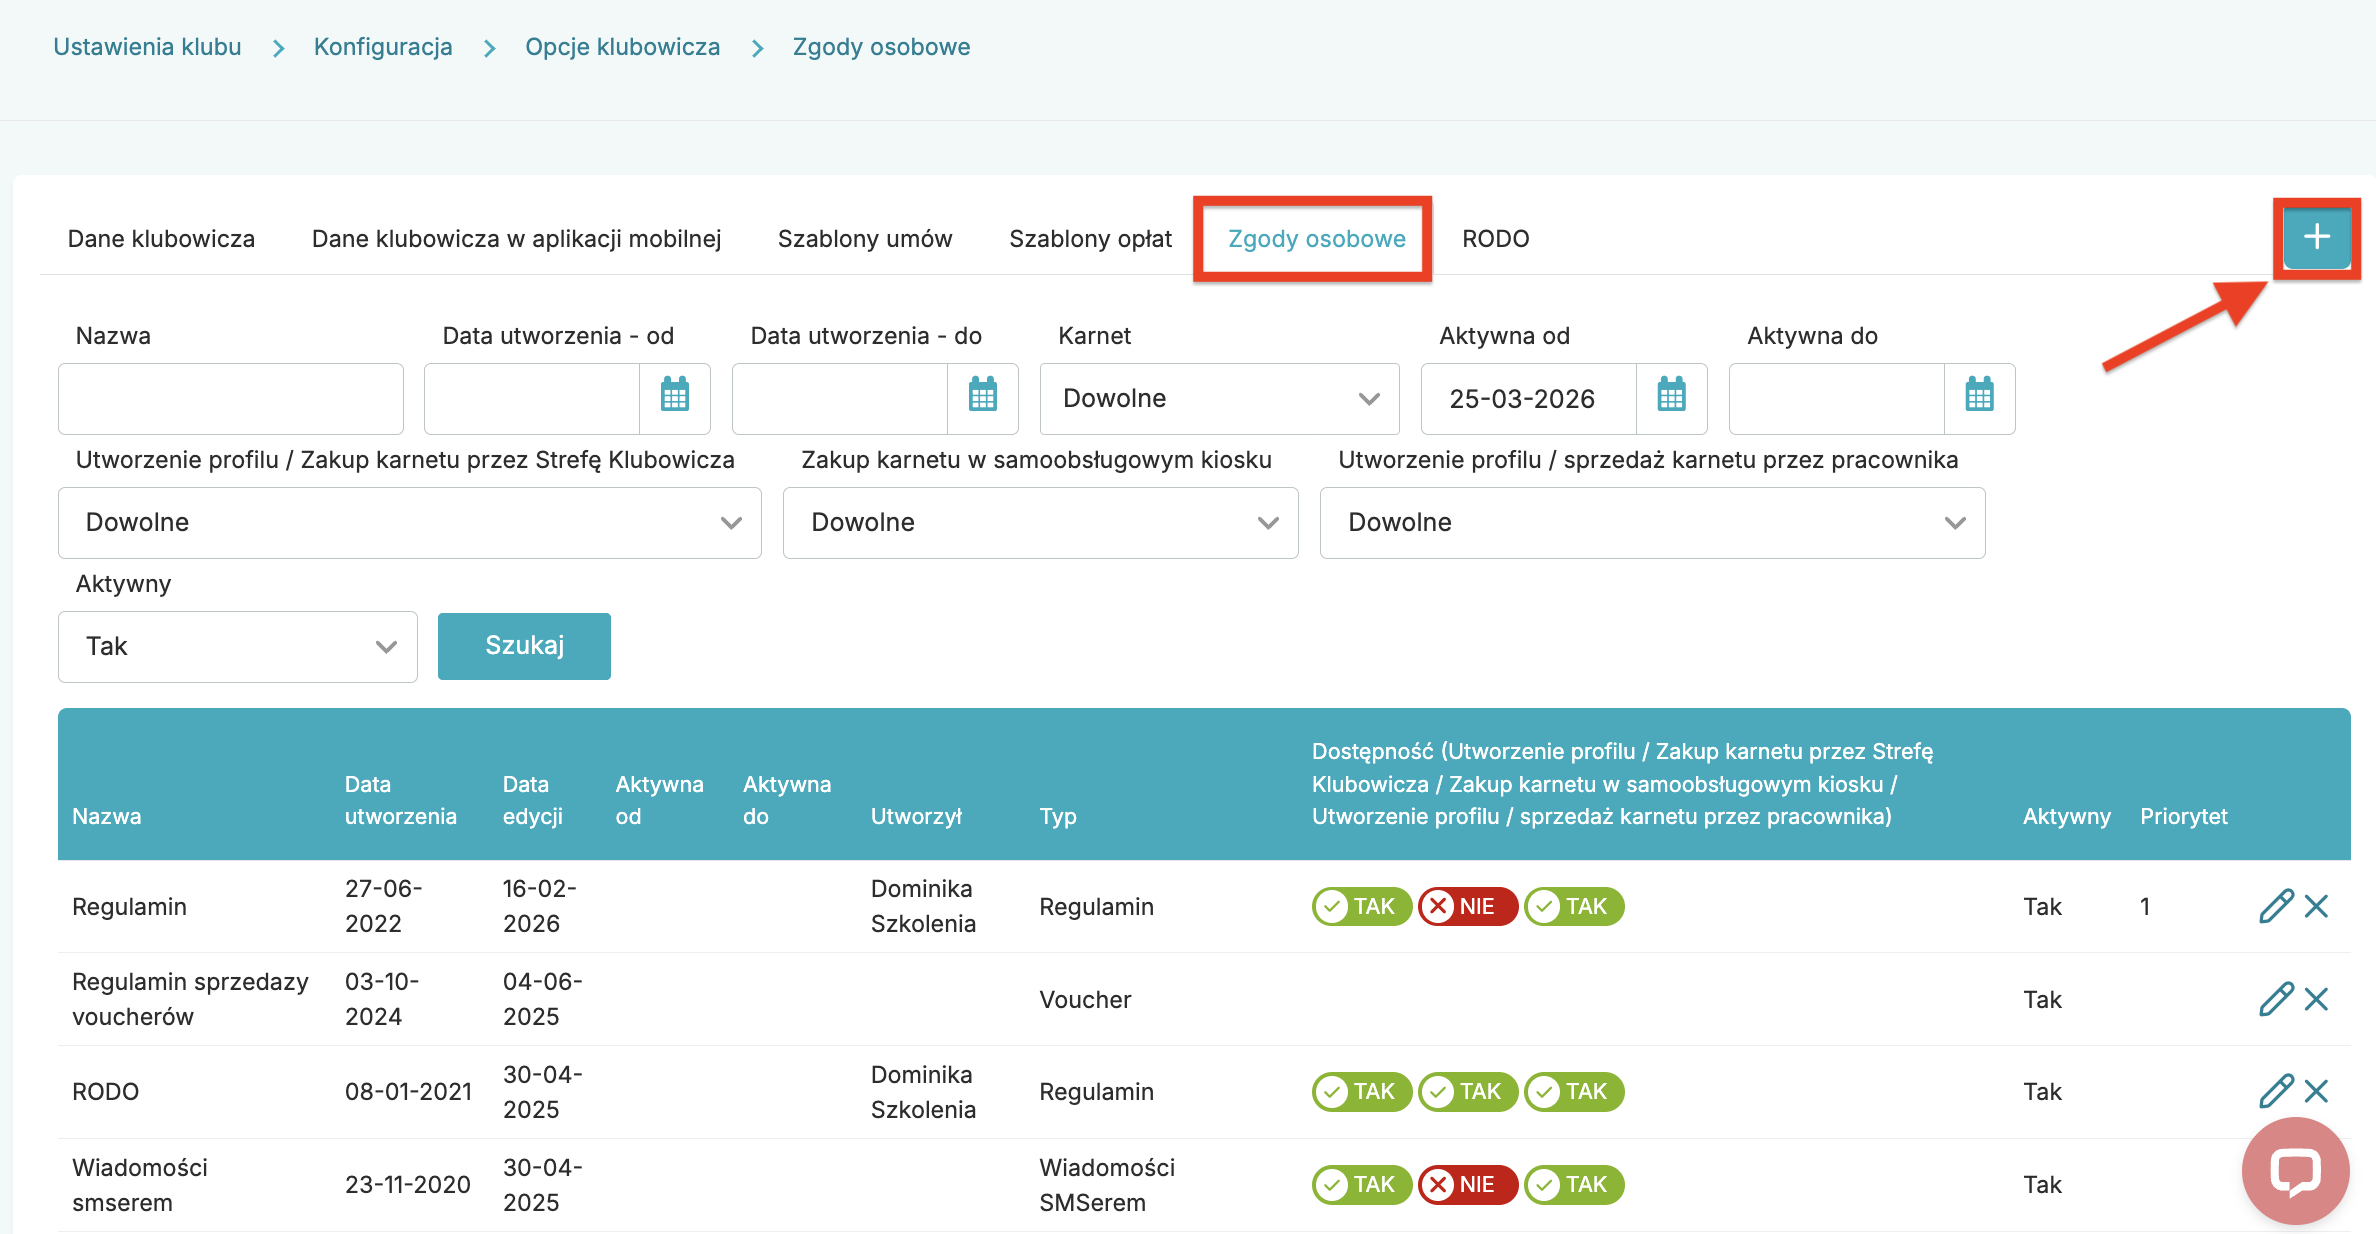Open the Aktywna do calendar picker
This screenshot has width=2376, height=1234.
1979,398
